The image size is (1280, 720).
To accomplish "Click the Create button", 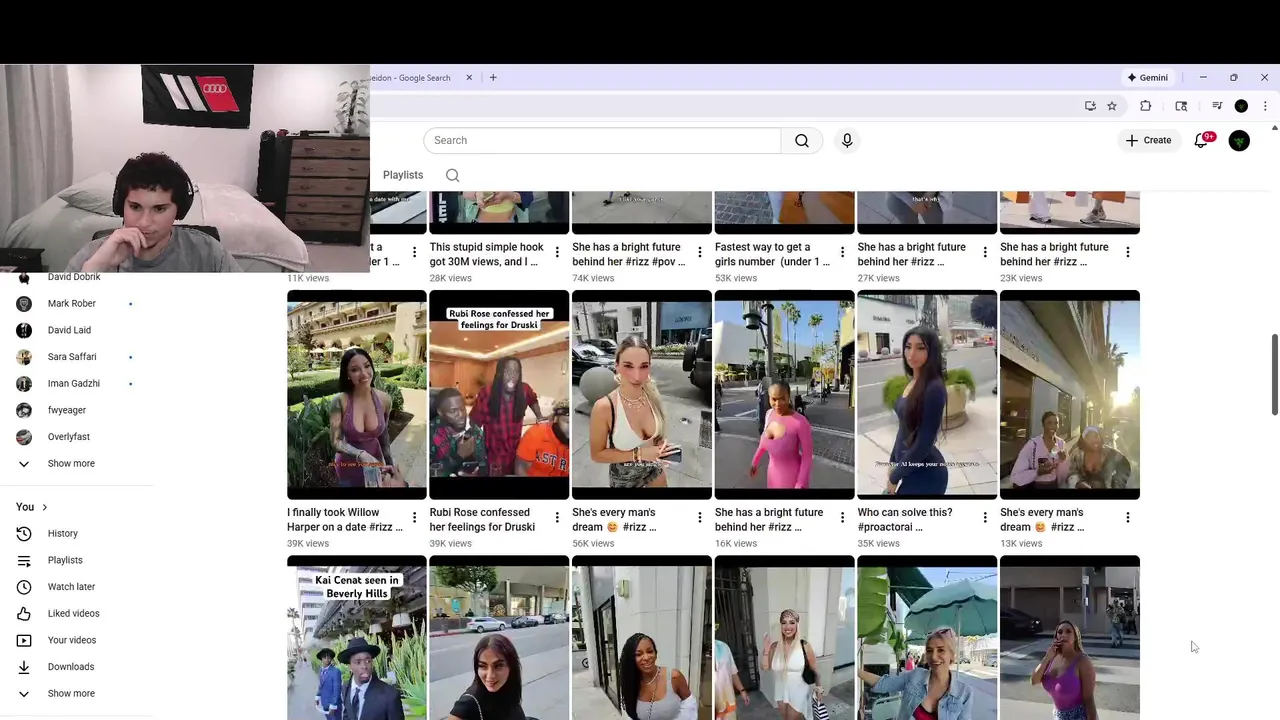I will click(1148, 141).
